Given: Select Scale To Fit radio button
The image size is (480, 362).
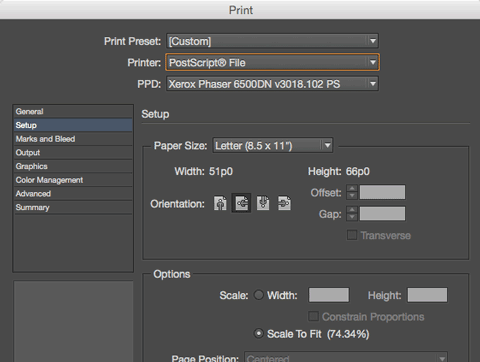Looking at the screenshot, I should (259, 334).
